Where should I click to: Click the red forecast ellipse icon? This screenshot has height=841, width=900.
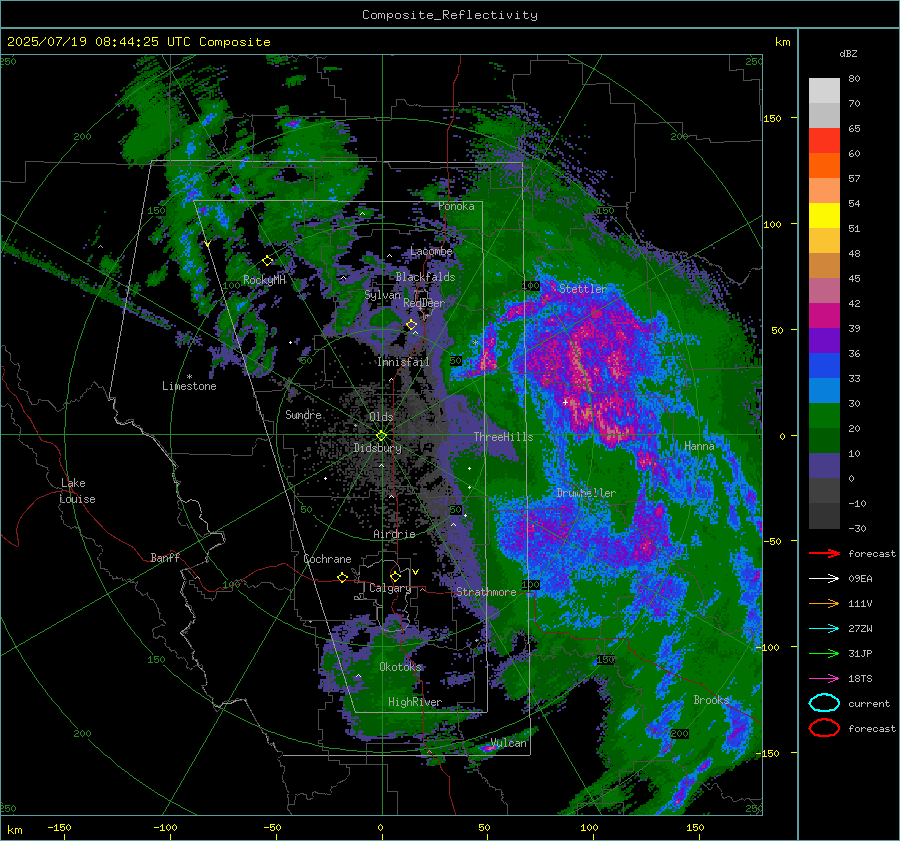click(824, 728)
